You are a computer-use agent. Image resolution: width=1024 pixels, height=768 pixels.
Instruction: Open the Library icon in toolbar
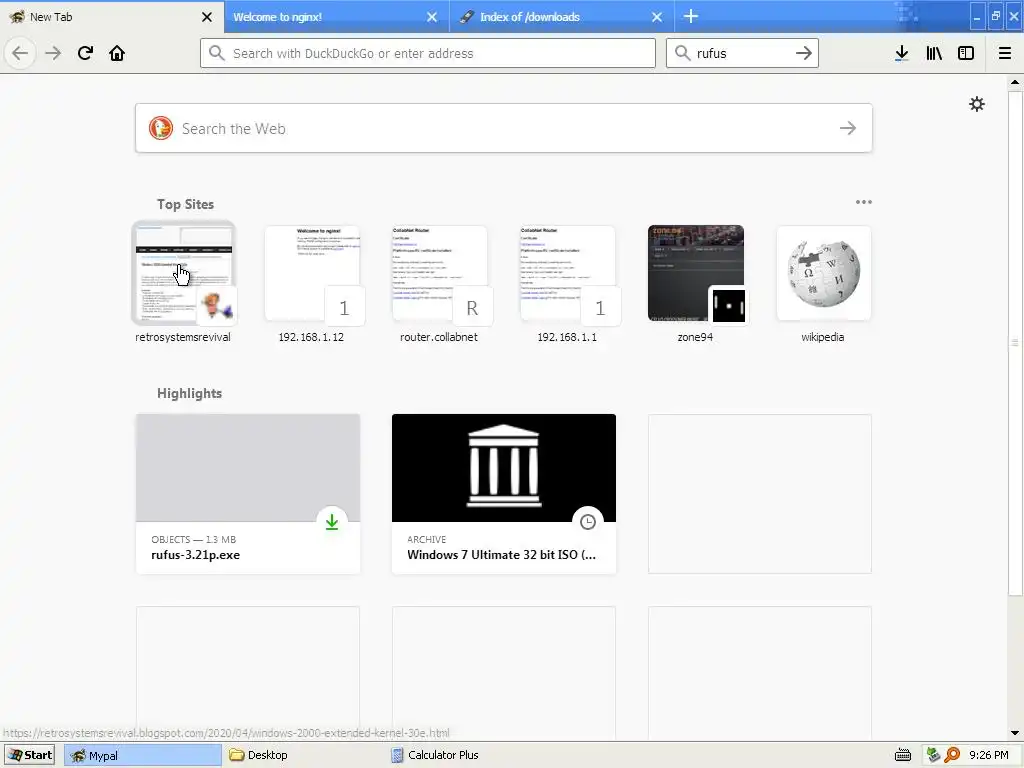coord(934,54)
